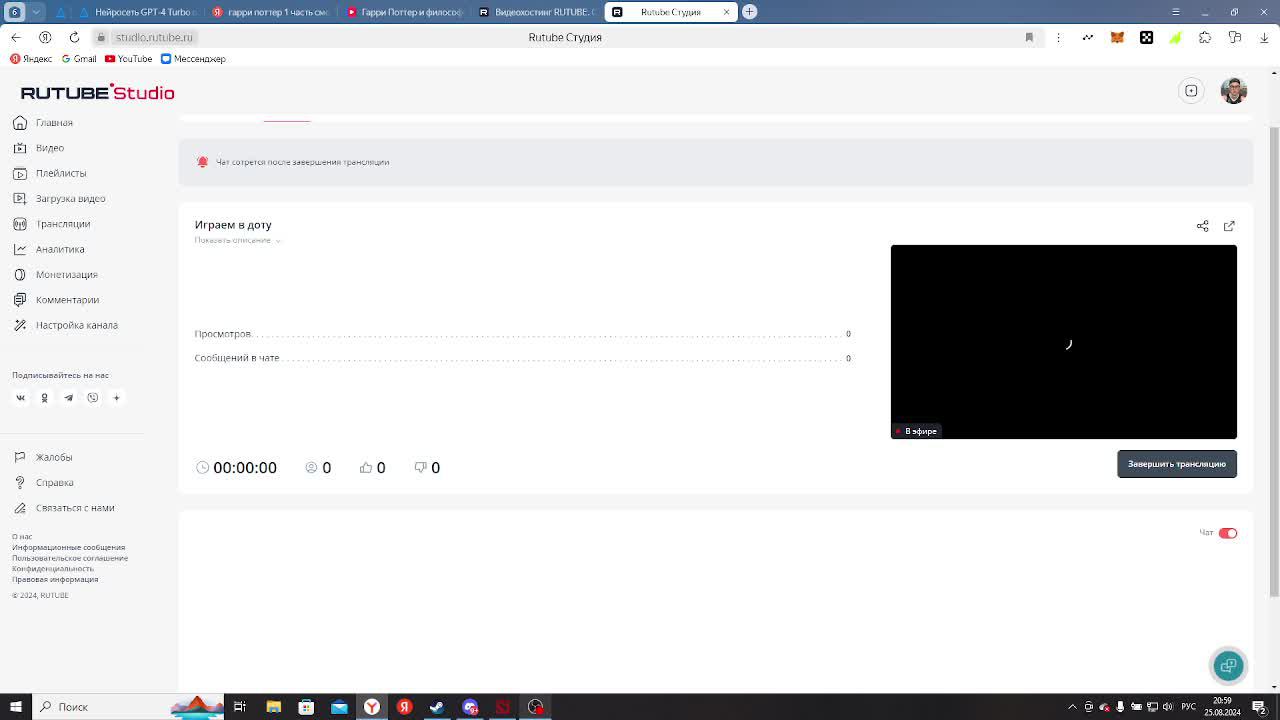
Task: Open Информационные сообщения link
Action: tap(68, 547)
